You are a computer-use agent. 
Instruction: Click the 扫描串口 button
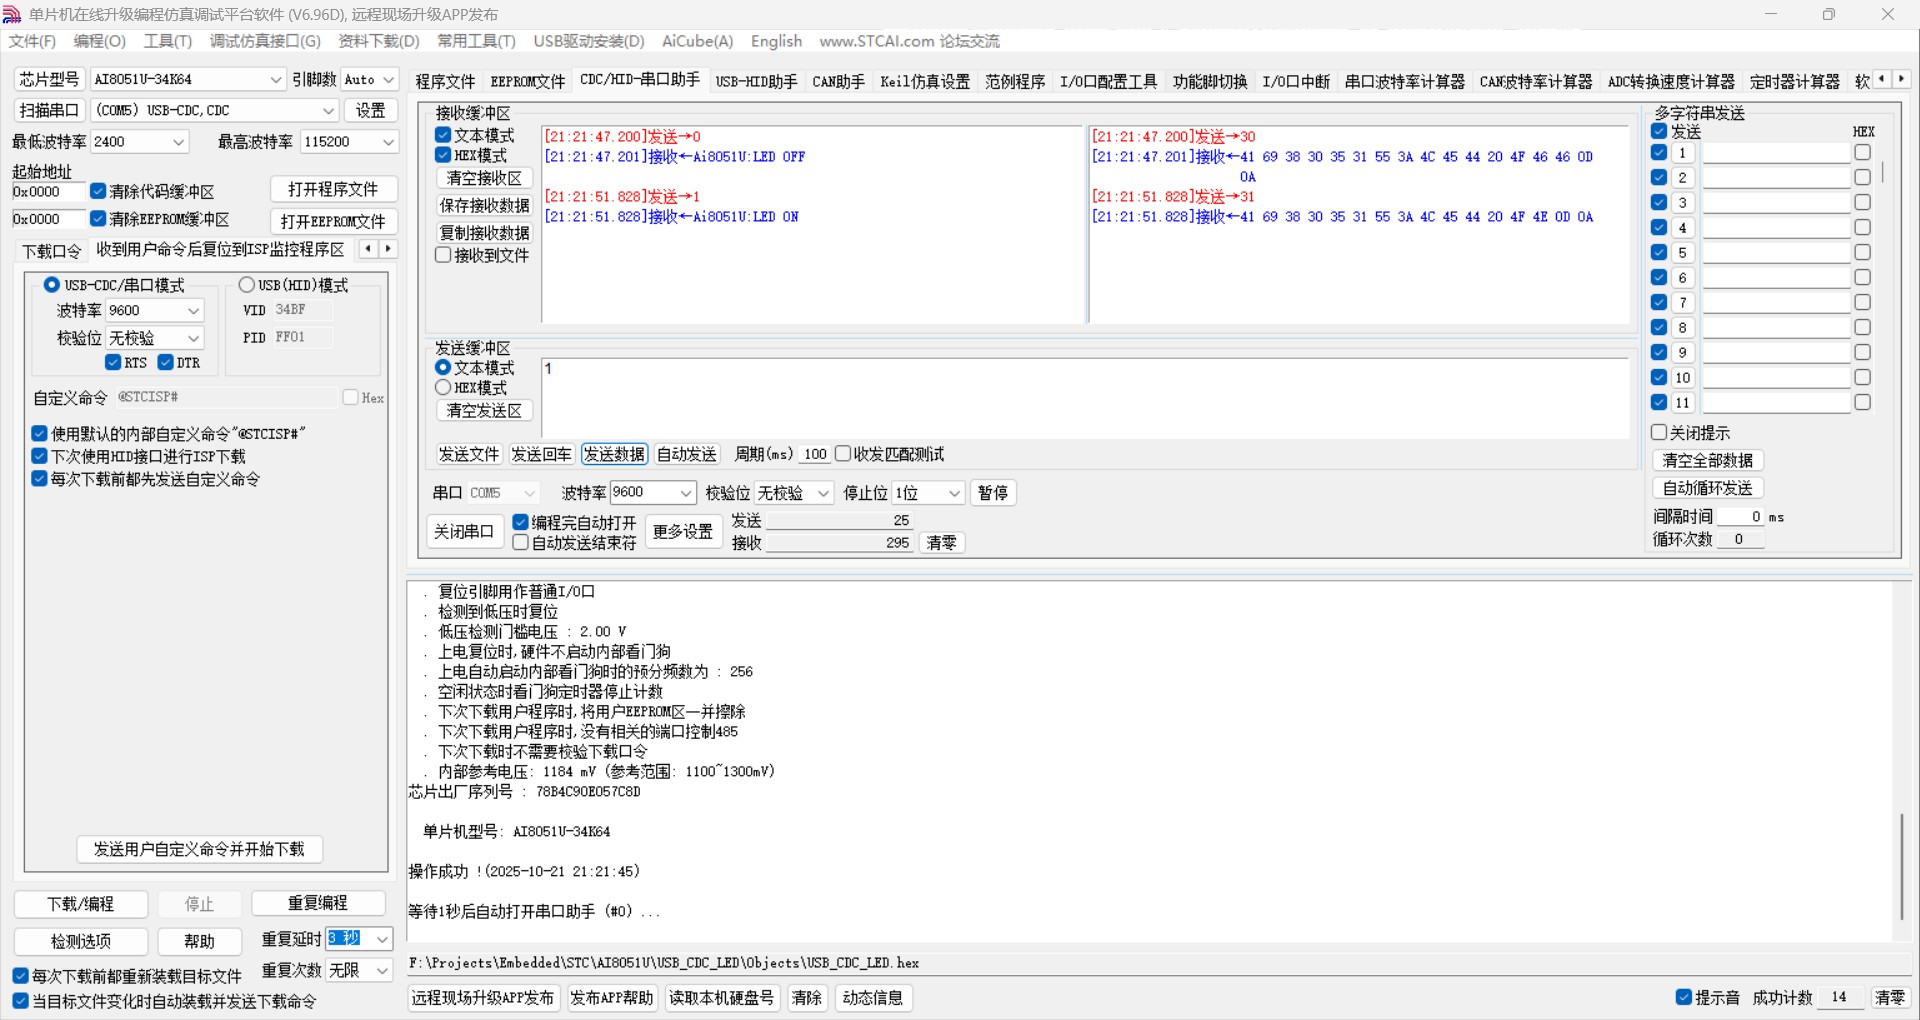(x=49, y=110)
